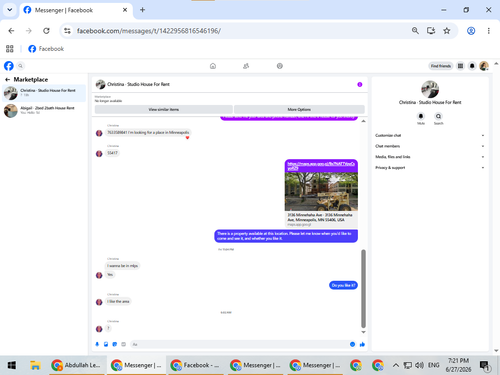Click the address bar URL
The height and width of the screenshot is (375, 500).
coord(149,31)
